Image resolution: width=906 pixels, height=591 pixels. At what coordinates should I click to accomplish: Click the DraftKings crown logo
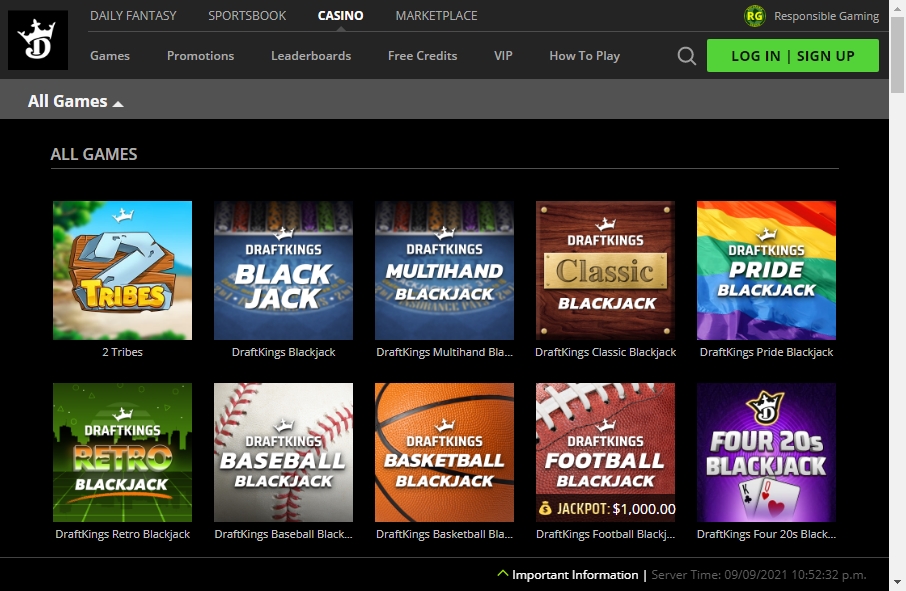click(x=38, y=40)
